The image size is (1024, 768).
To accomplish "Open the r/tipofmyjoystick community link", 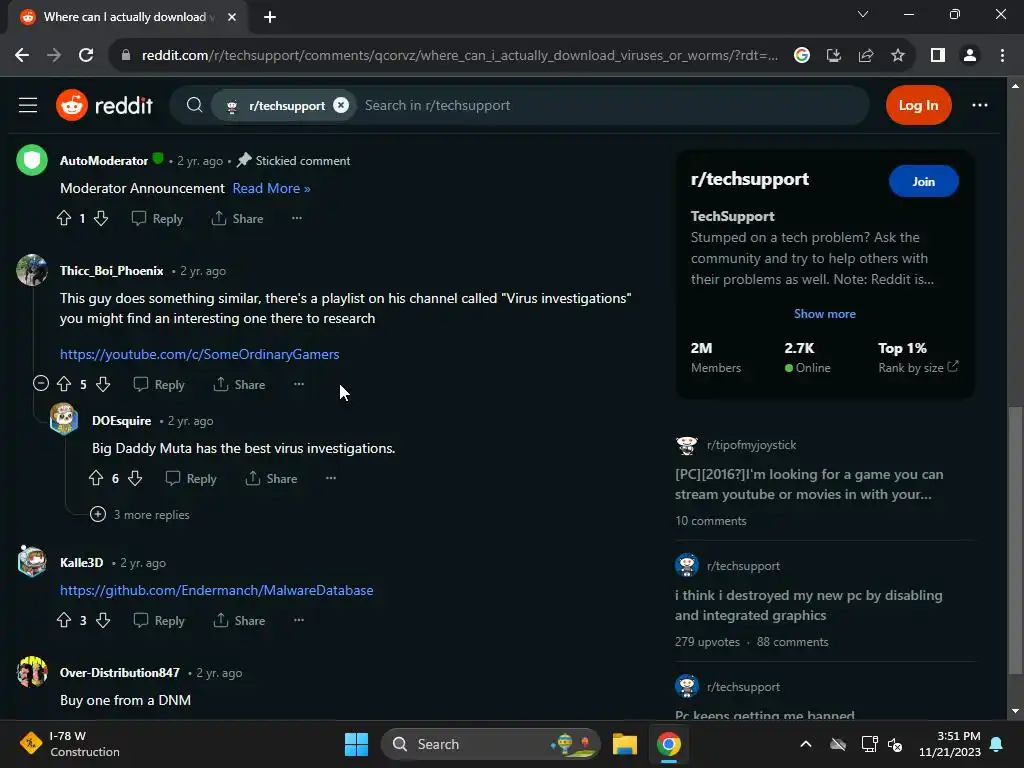I will point(751,445).
